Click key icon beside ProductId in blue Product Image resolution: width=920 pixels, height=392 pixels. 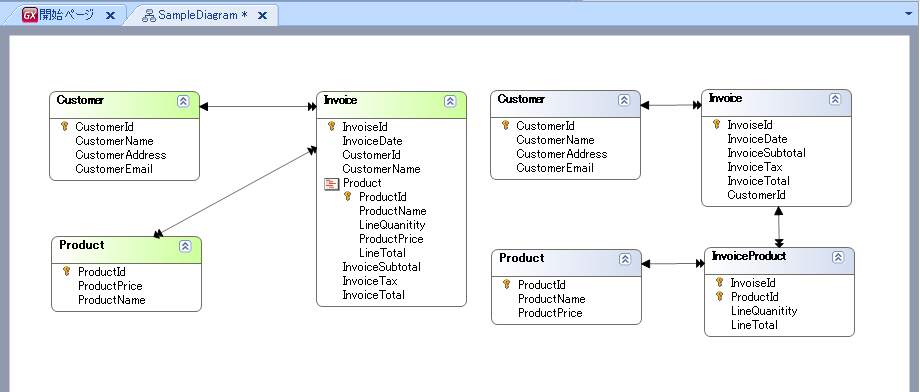point(507,285)
